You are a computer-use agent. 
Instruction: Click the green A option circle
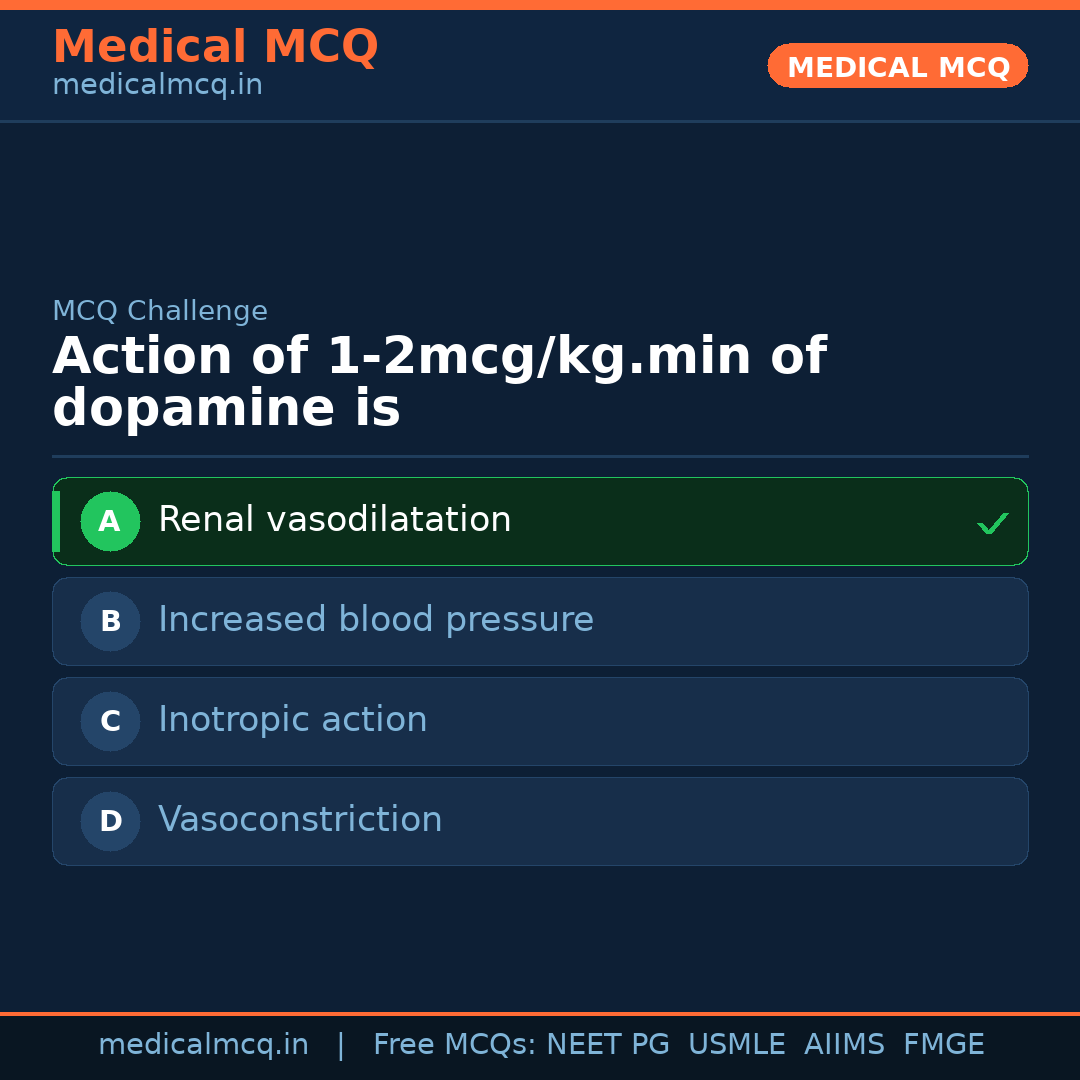pyautogui.click(x=110, y=521)
